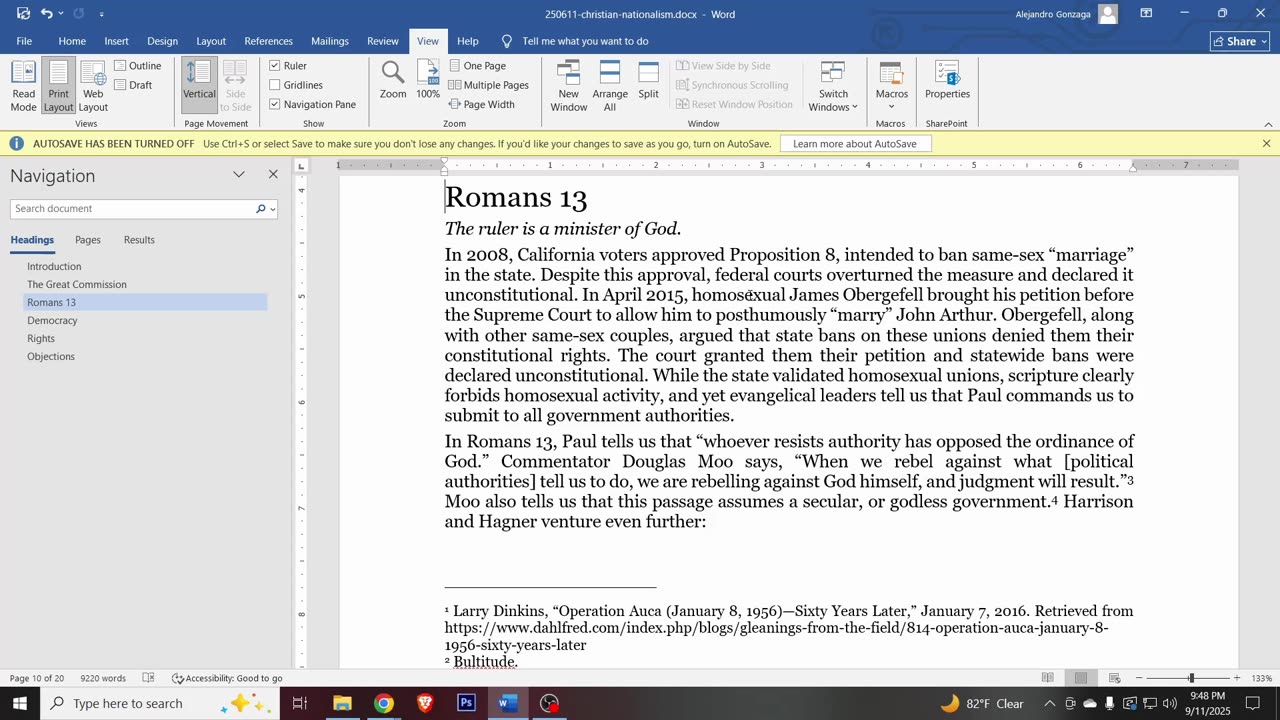This screenshot has width=1280, height=720.
Task: Open the search options dropdown arrow
Action: click(272, 209)
